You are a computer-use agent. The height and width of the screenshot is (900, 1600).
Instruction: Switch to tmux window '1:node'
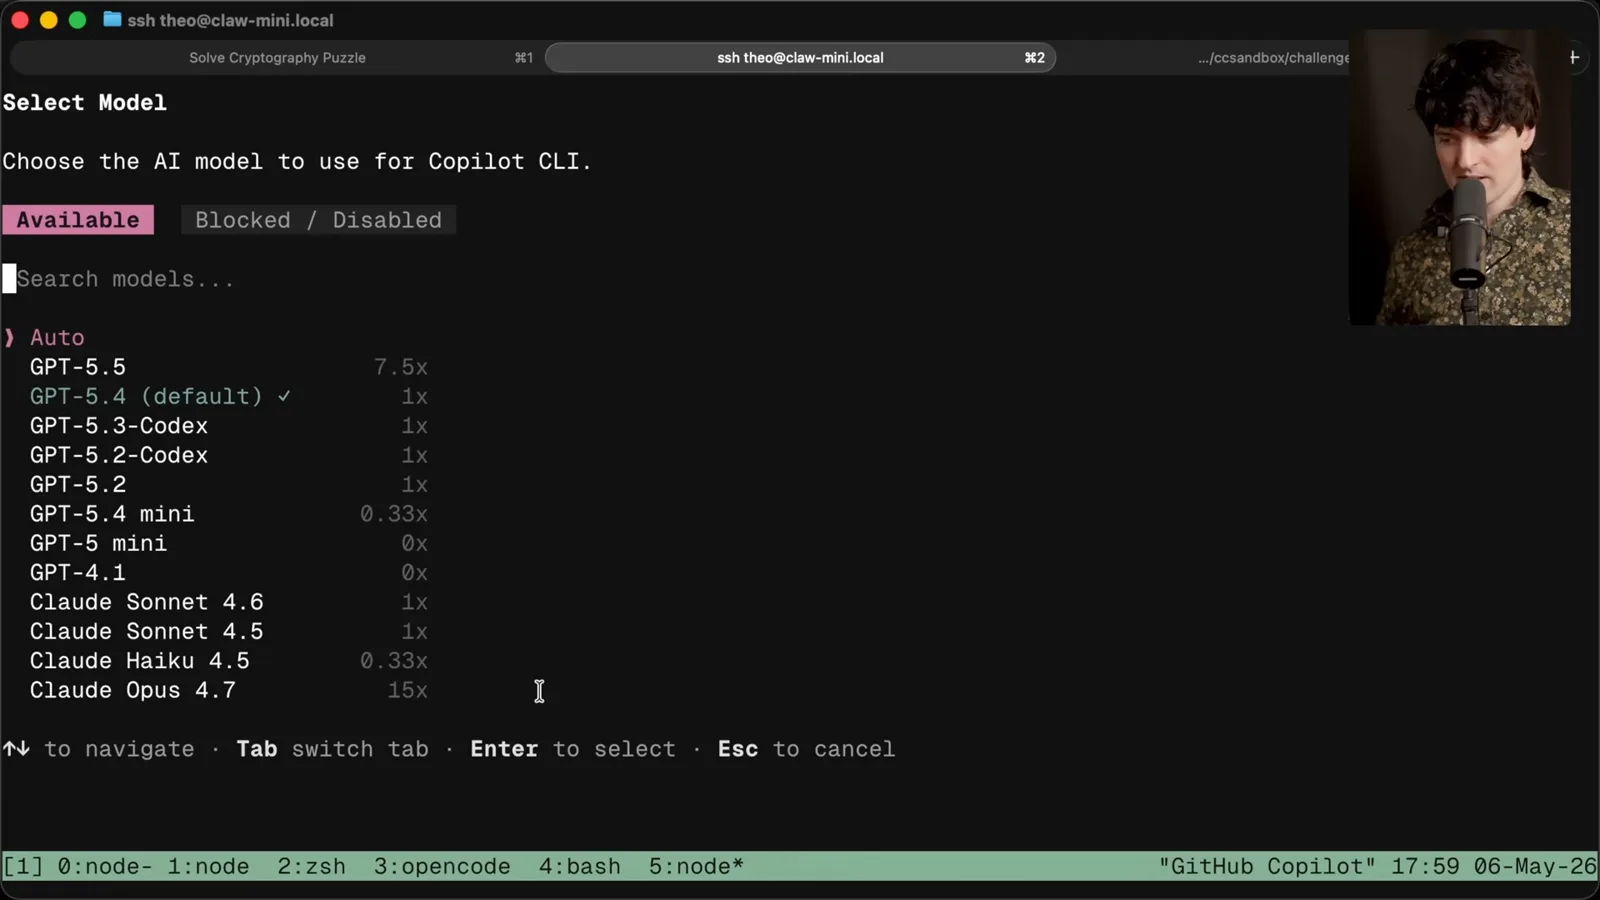208,866
